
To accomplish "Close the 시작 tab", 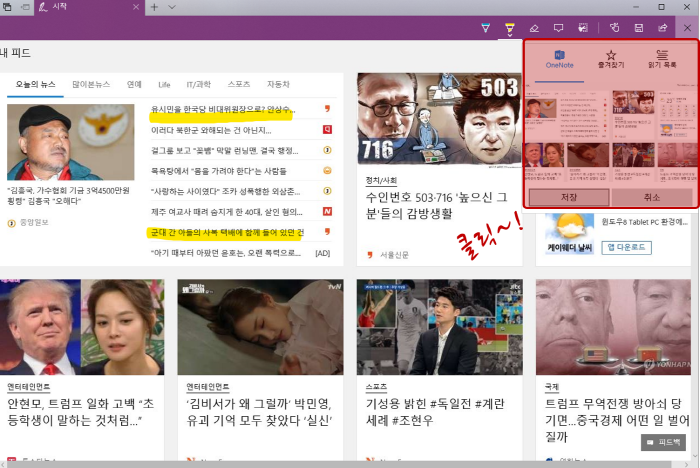I will tap(136, 7).
